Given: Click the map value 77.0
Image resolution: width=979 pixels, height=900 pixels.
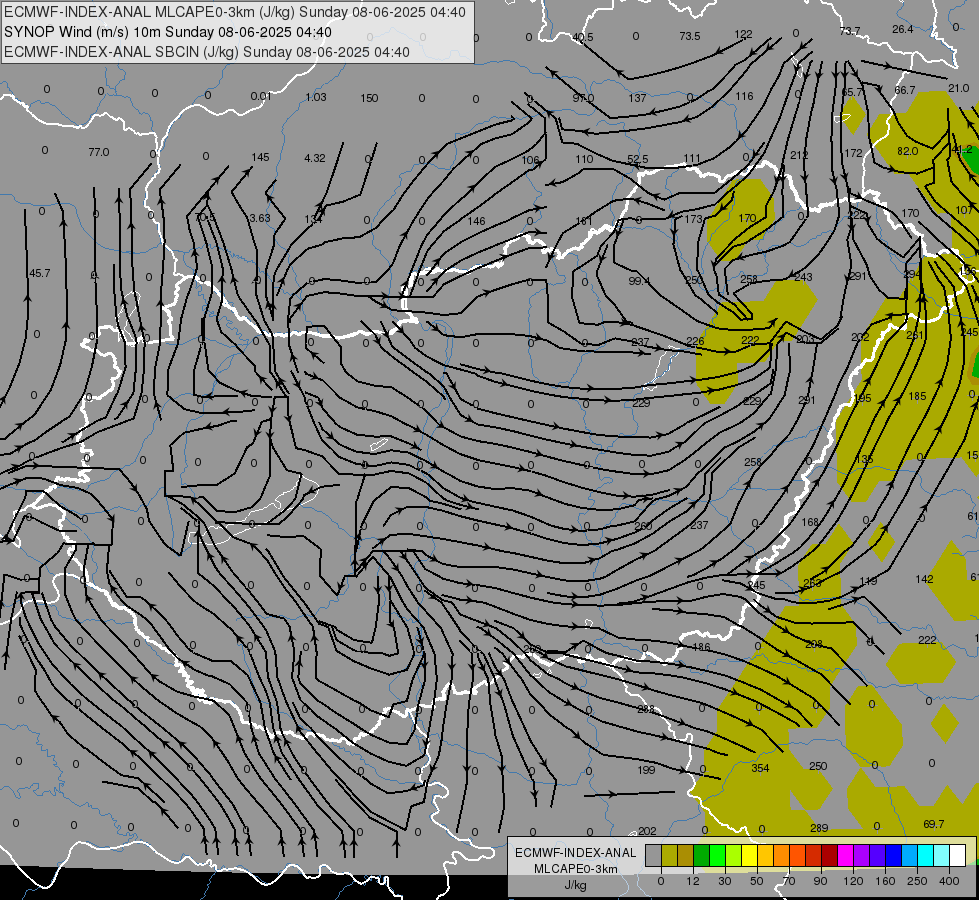Looking at the screenshot, I should [x=99, y=152].
